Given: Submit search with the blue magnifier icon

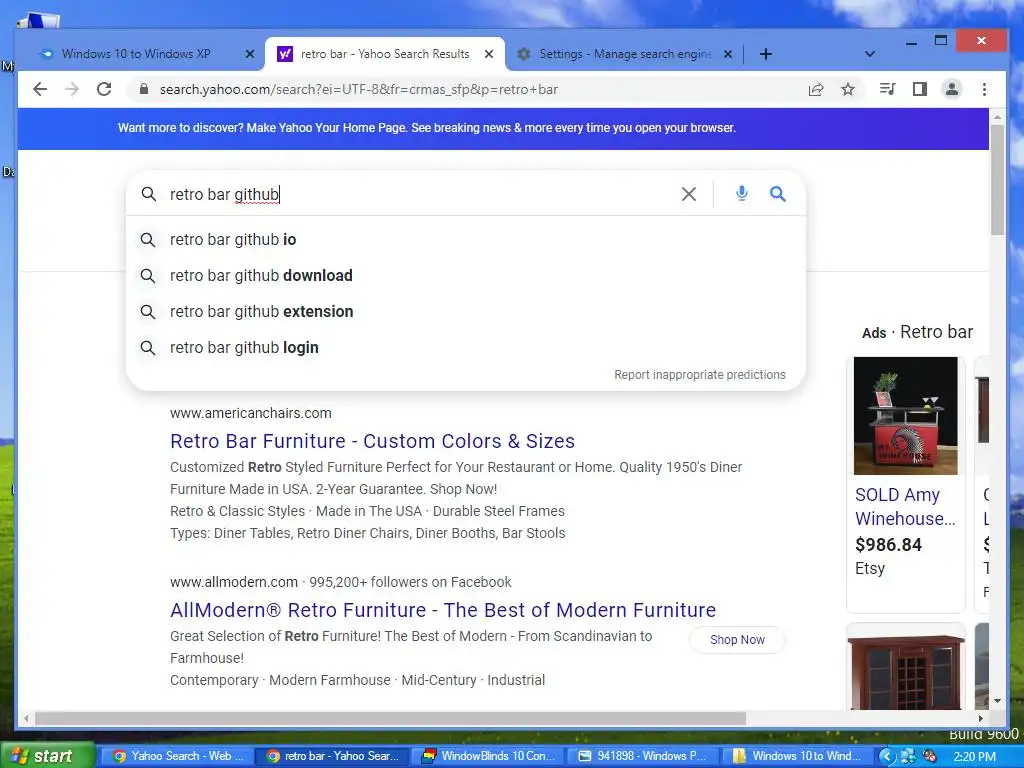Looking at the screenshot, I should pyautogui.click(x=777, y=193).
